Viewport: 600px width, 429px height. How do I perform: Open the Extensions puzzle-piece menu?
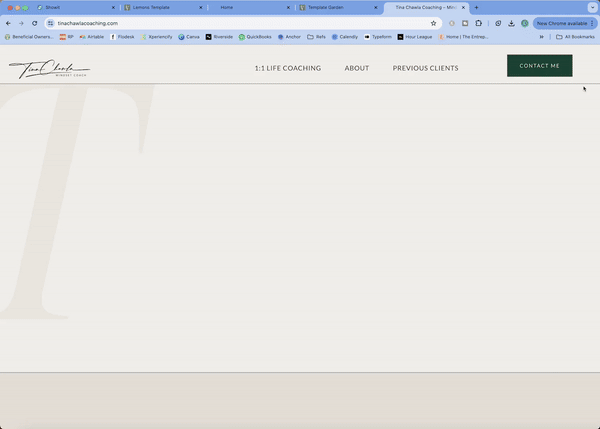[478, 23]
